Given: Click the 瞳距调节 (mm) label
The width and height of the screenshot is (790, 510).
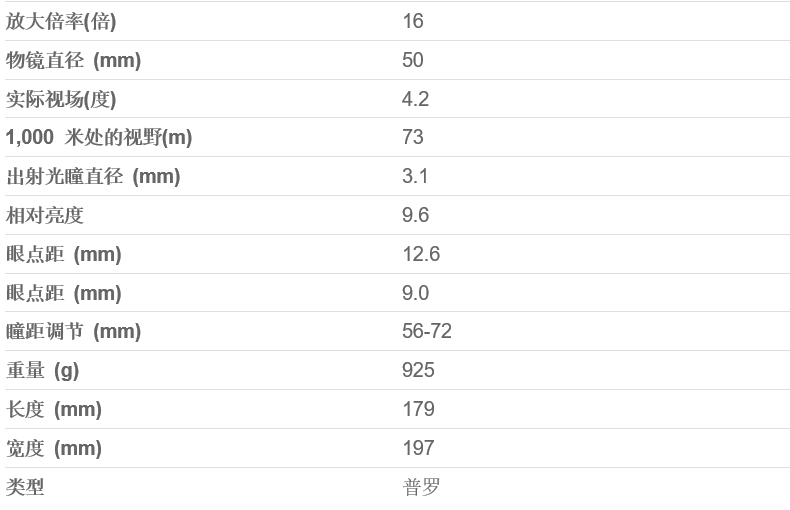Looking at the screenshot, I should click(73, 332).
